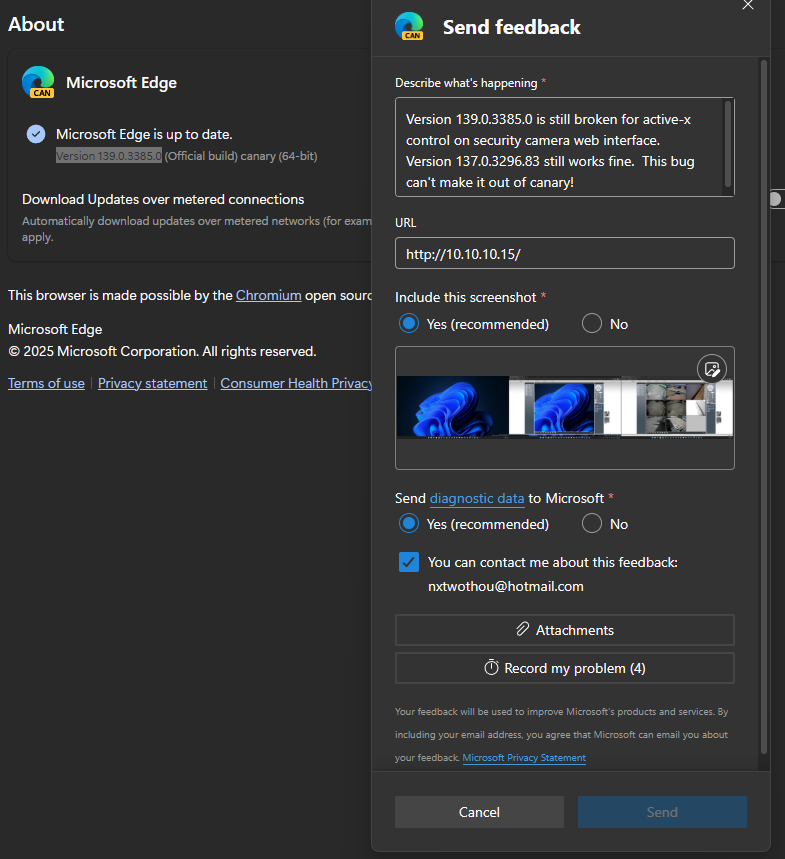
Task: Click the Edge Canary logo in Send feedback header
Action: click(409, 26)
